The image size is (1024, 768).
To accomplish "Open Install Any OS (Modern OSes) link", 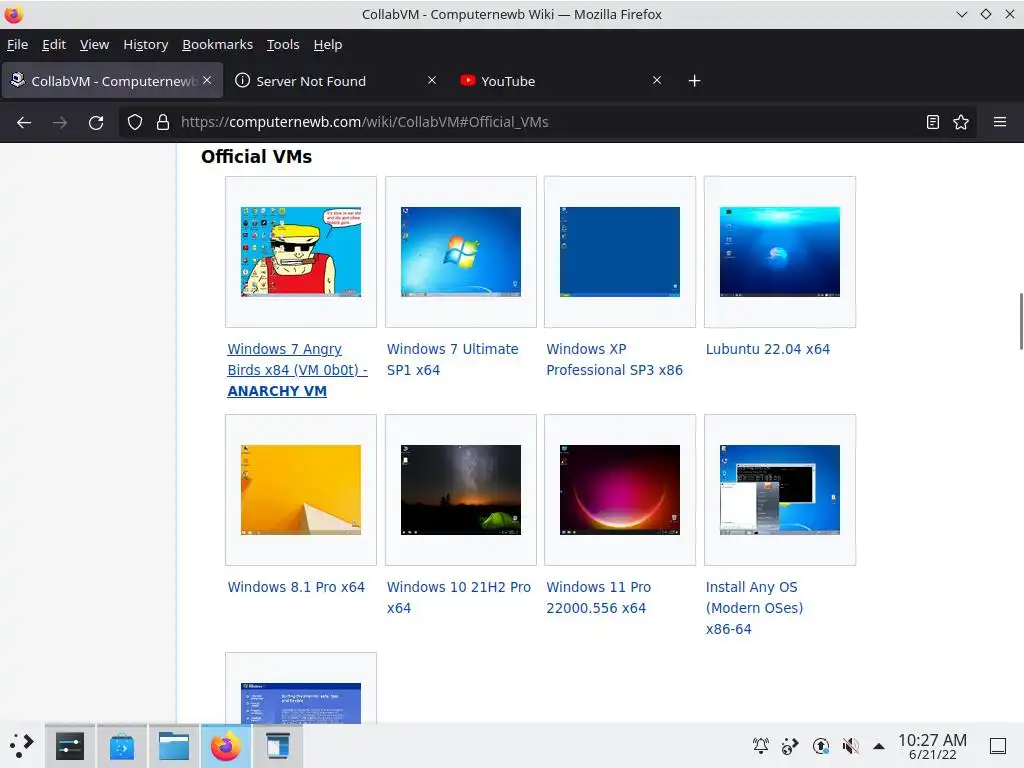I will pyautogui.click(x=754, y=608).
